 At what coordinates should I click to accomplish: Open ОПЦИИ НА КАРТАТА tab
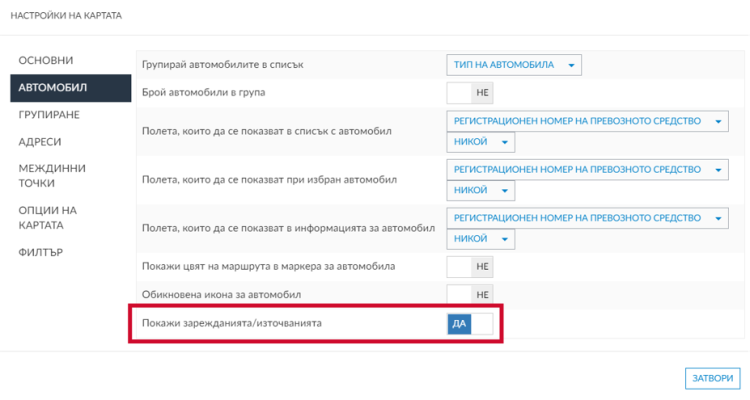tap(48, 218)
